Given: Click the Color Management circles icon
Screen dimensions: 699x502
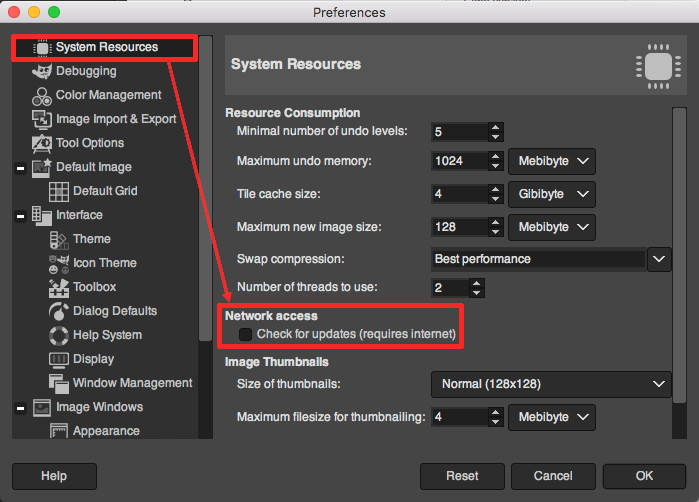Looking at the screenshot, I should [x=41, y=96].
